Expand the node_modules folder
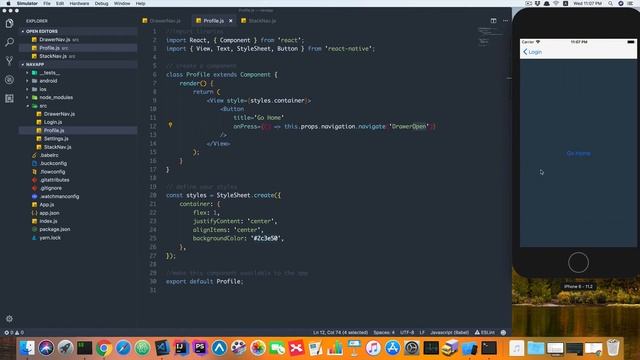Screen dimensions: 640x360 [x=56, y=97]
